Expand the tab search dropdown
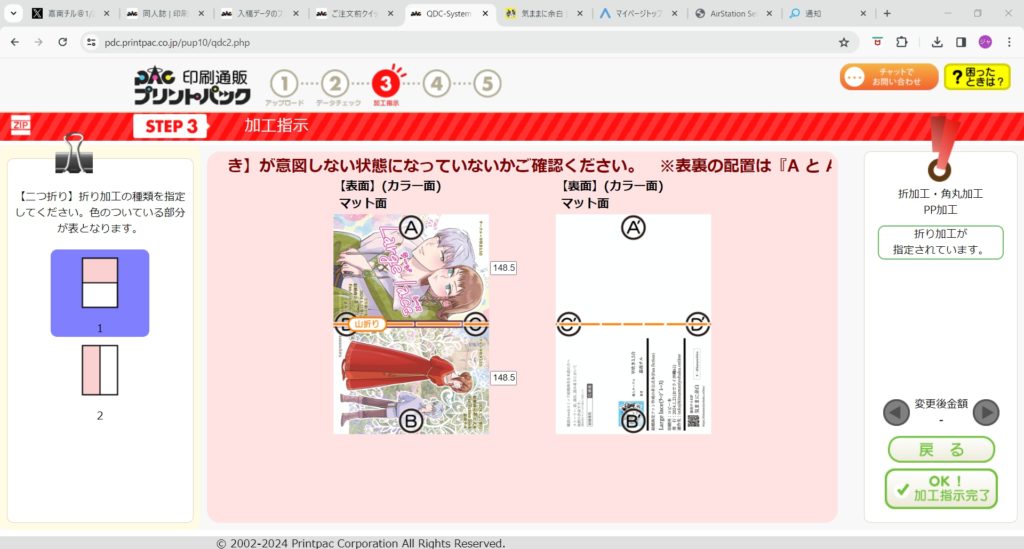 pyautogui.click(x=14, y=13)
